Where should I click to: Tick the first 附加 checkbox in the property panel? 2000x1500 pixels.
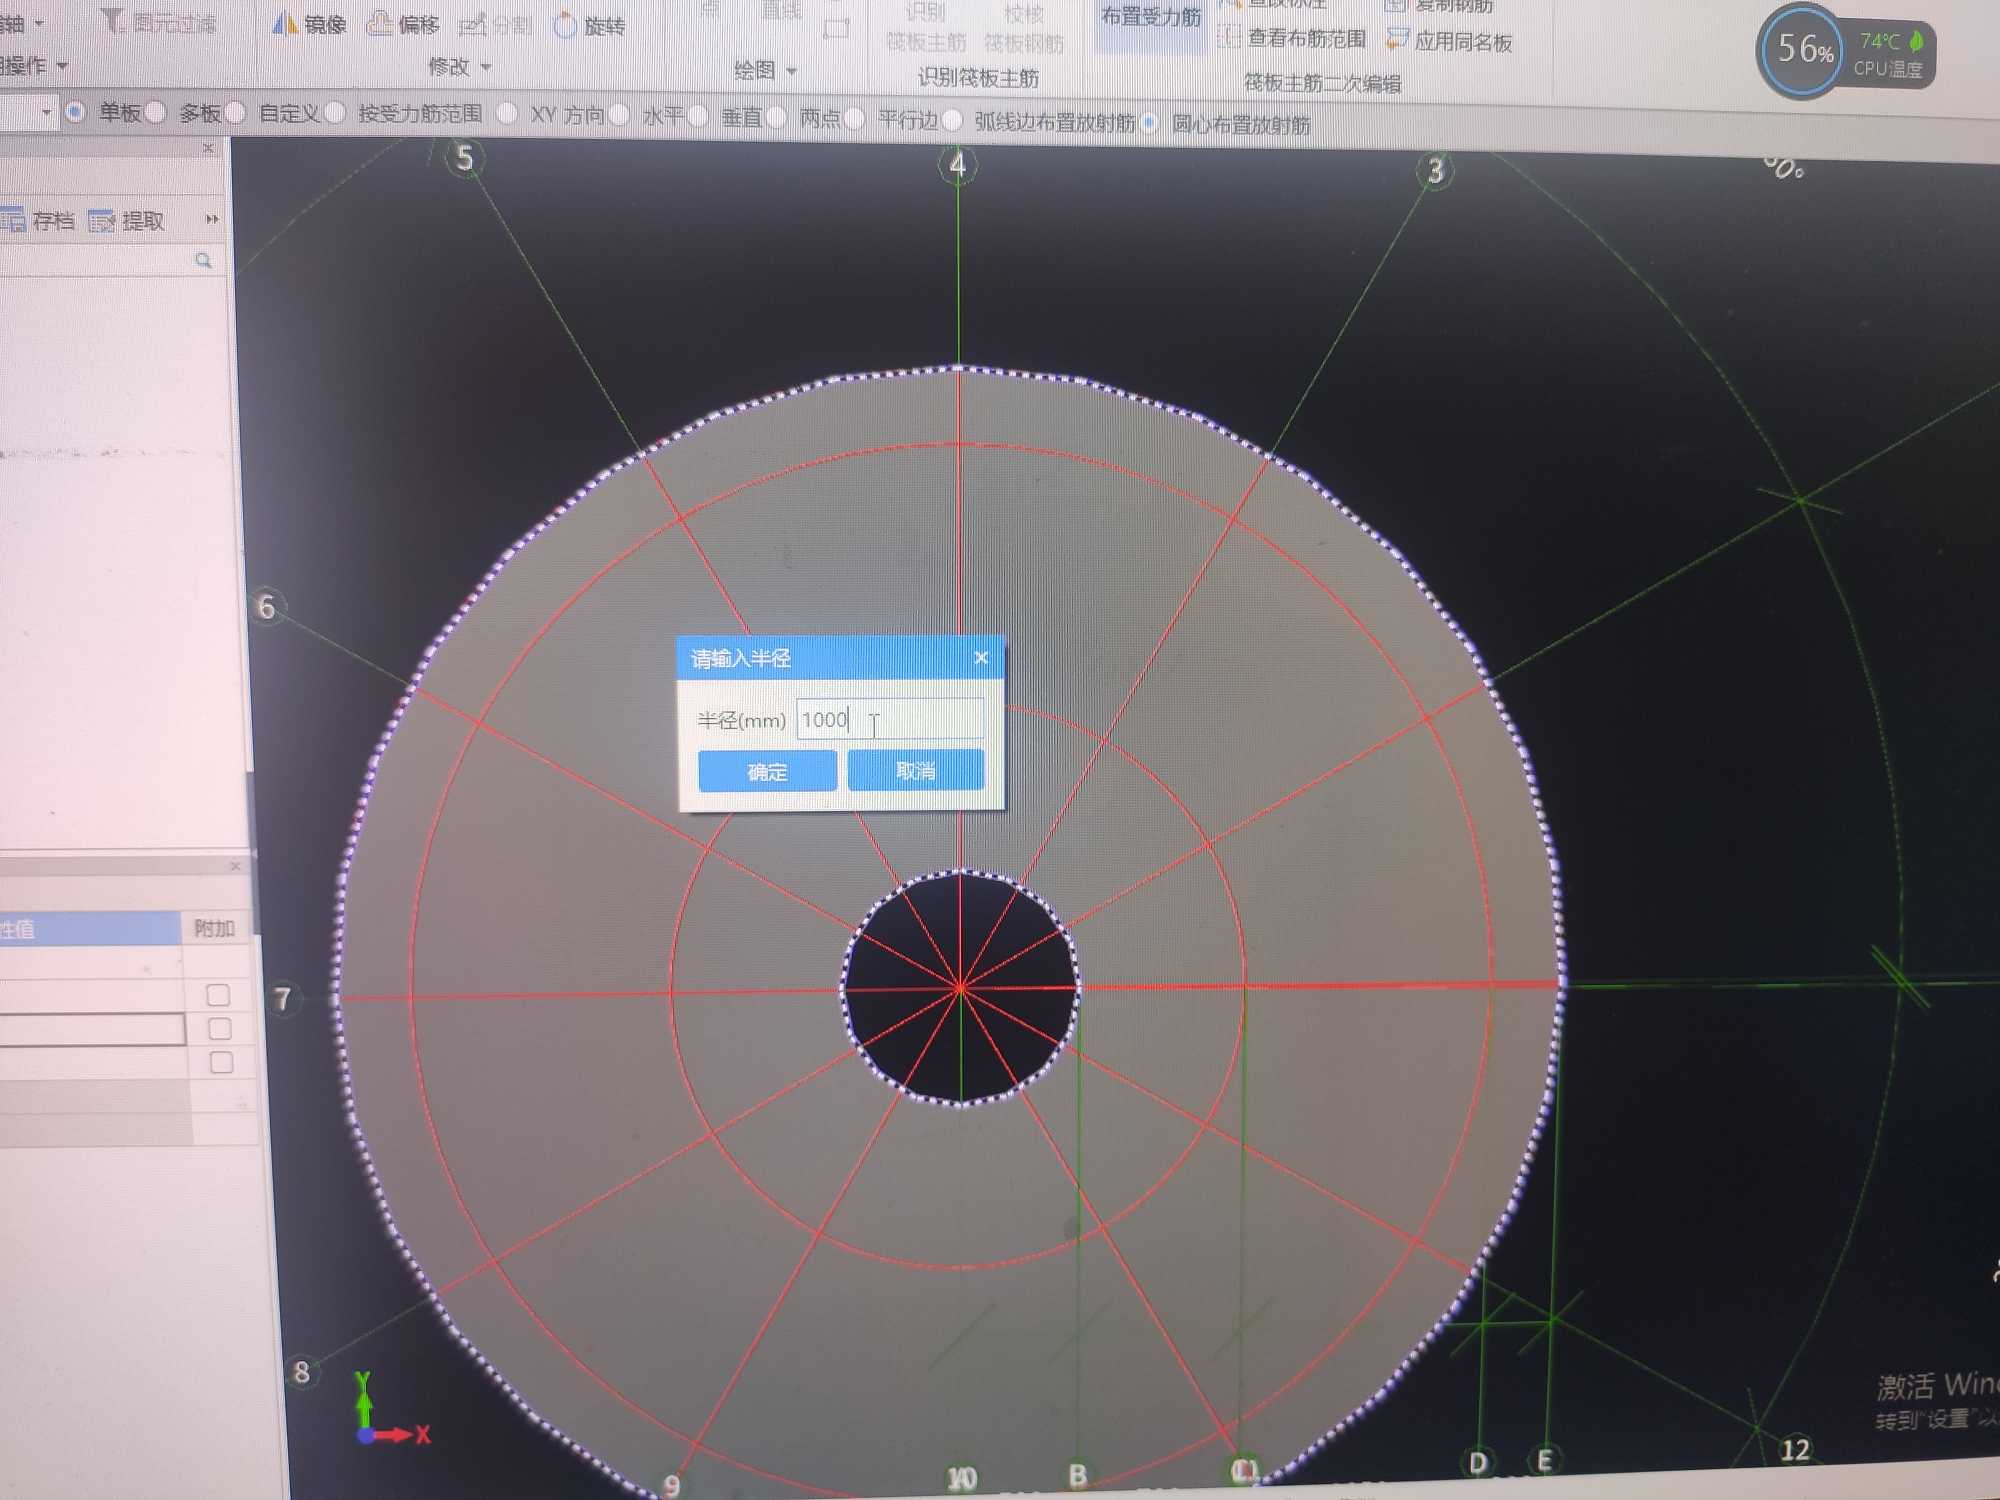click(x=218, y=995)
